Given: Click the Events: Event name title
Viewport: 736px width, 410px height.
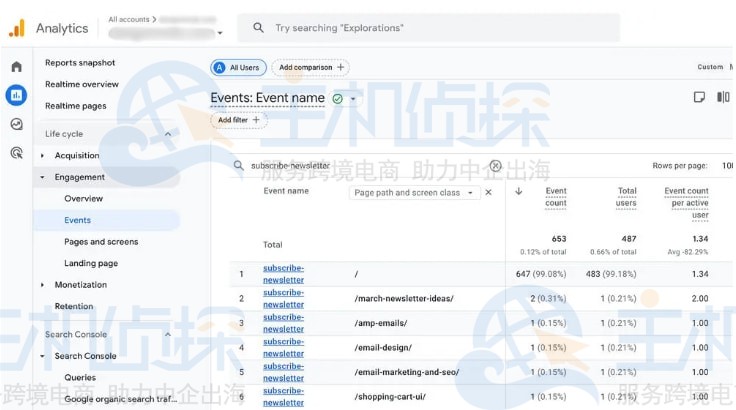Looking at the screenshot, I should [268, 98].
